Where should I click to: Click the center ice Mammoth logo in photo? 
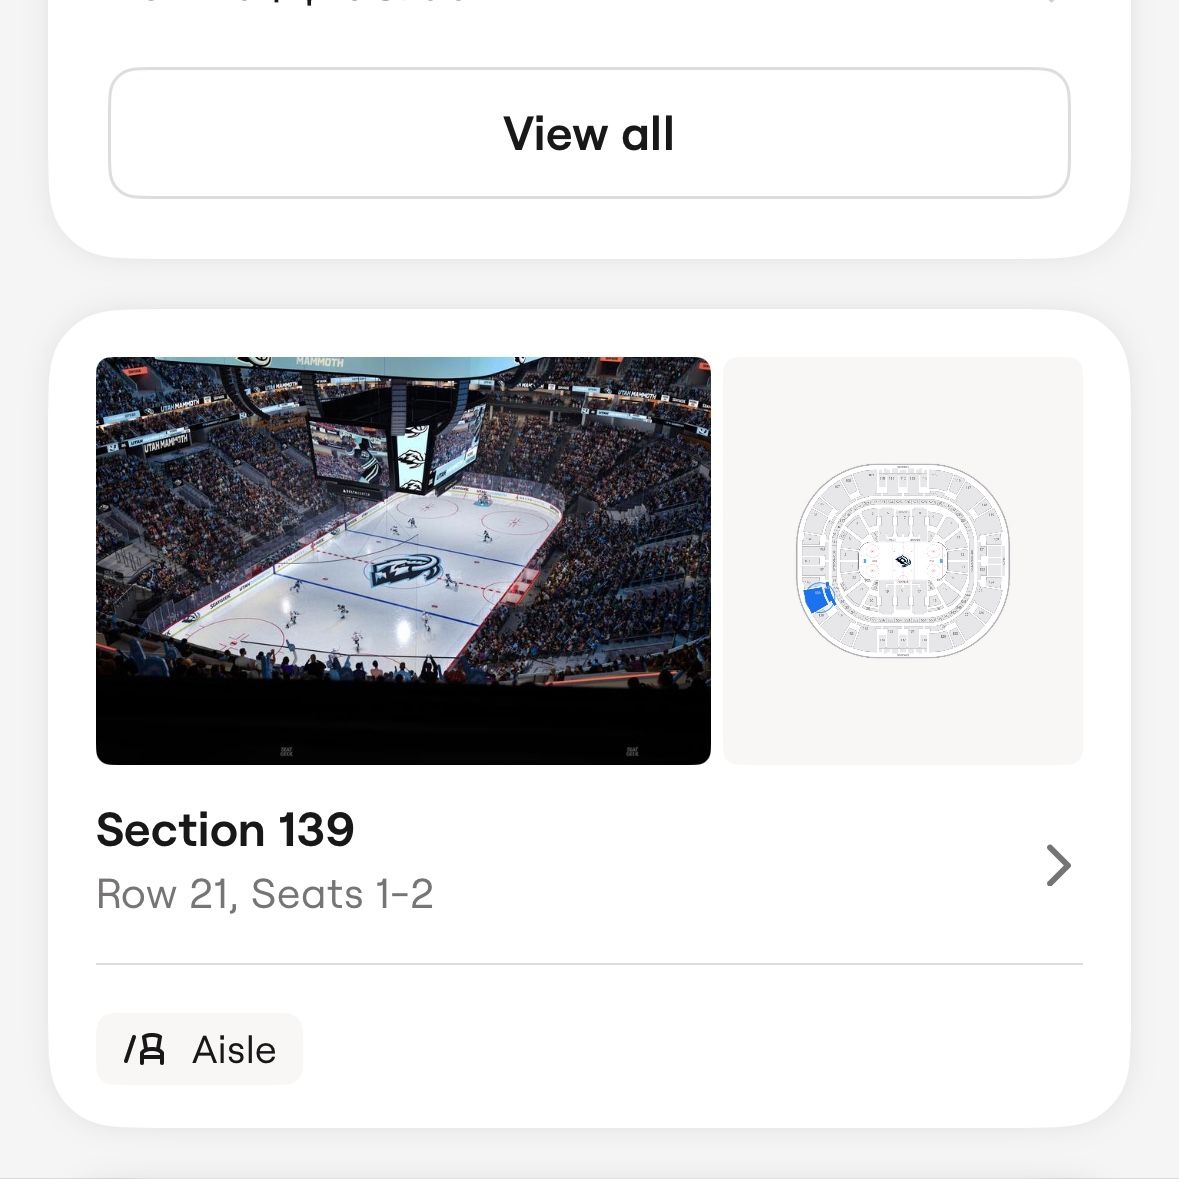405,572
